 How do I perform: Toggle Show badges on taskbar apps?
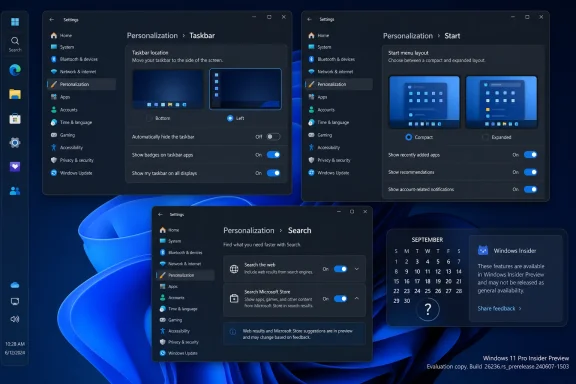[273, 155]
